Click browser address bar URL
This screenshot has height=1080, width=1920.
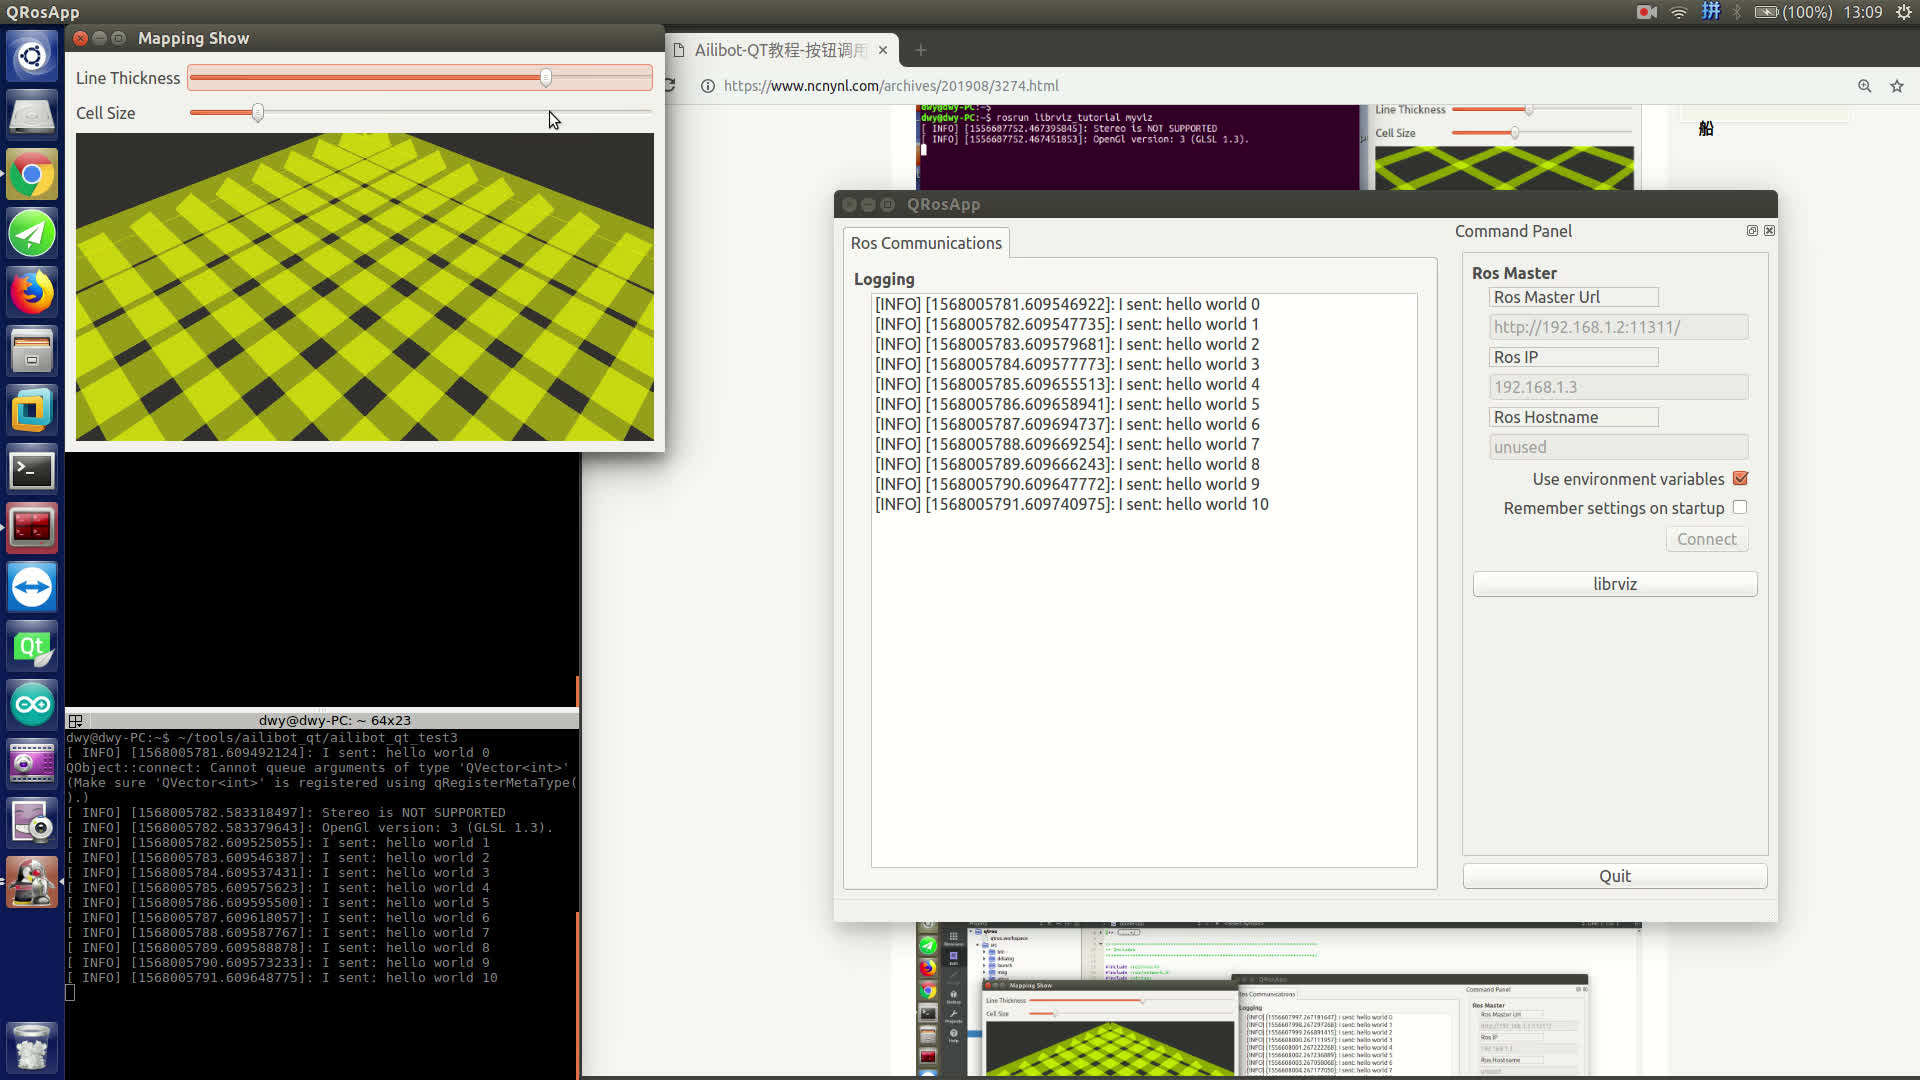tap(891, 86)
